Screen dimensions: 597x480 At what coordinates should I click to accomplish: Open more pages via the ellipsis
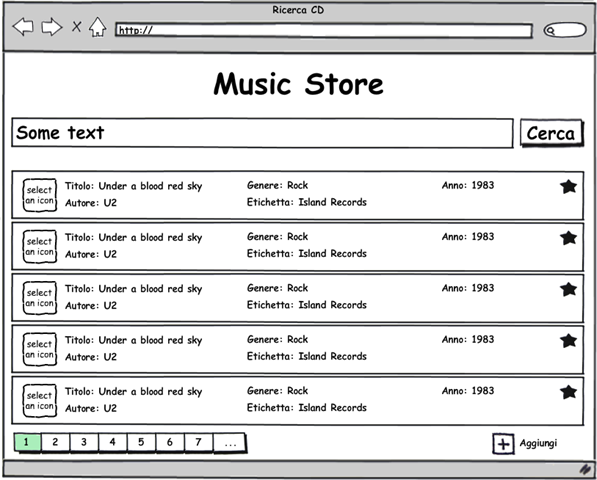pos(230,443)
